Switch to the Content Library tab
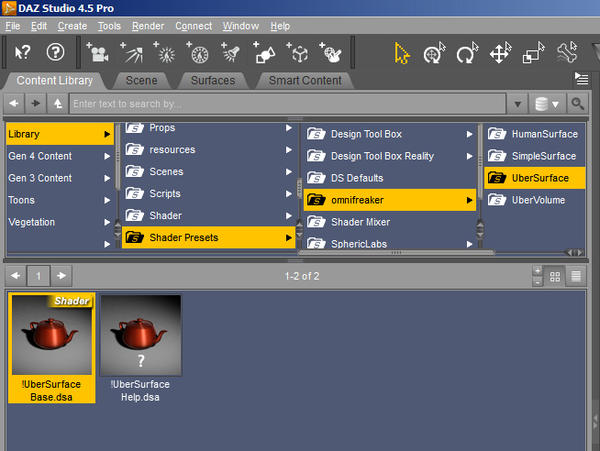 (54, 81)
